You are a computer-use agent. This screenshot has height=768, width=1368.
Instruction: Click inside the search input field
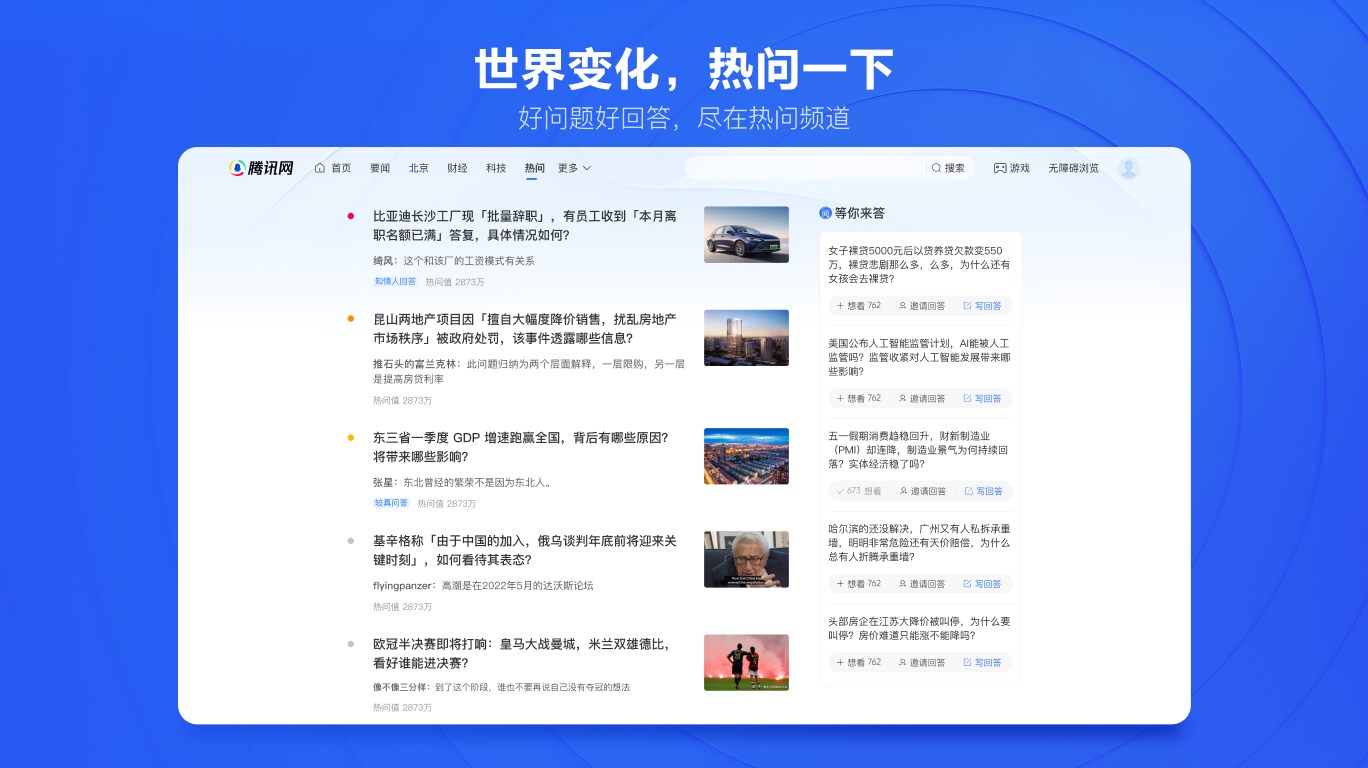pyautogui.click(x=805, y=168)
